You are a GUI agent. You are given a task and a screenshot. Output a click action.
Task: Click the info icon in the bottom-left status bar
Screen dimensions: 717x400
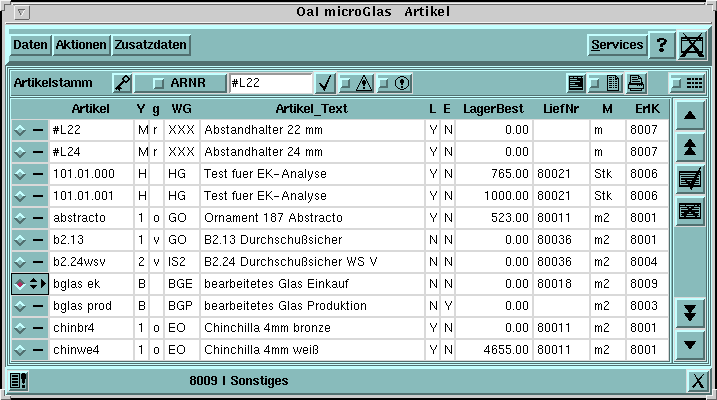19,380
